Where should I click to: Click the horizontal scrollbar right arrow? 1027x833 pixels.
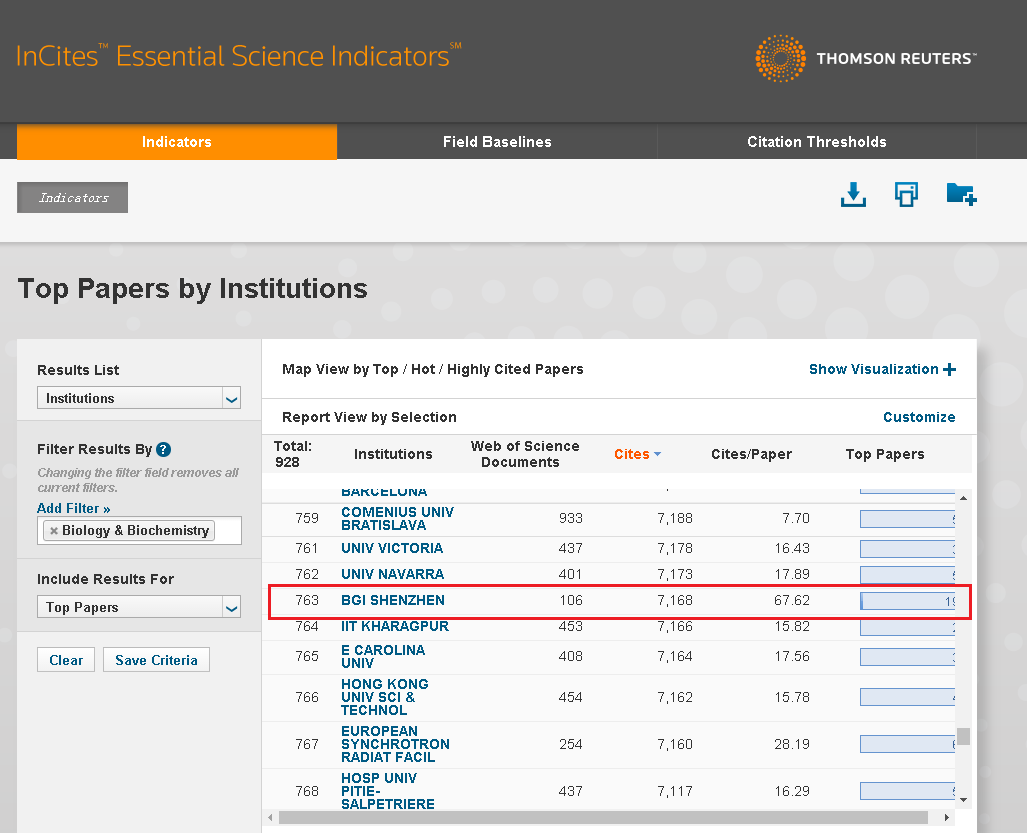pyautogui.click(x=946, y=817)
